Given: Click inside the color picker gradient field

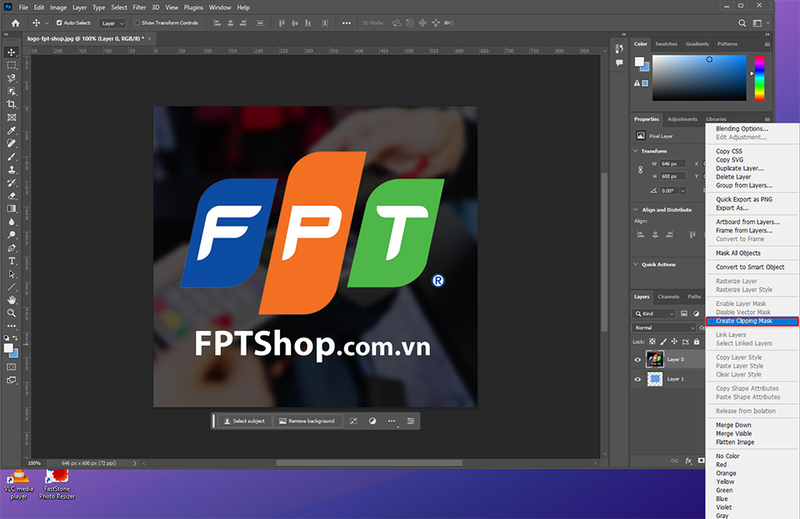Looking at the screenshot, I should click(699, 78).
